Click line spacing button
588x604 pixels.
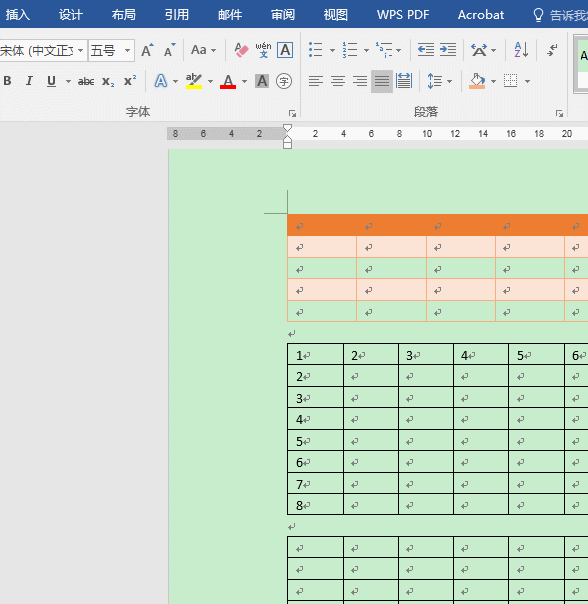(435, 81)
